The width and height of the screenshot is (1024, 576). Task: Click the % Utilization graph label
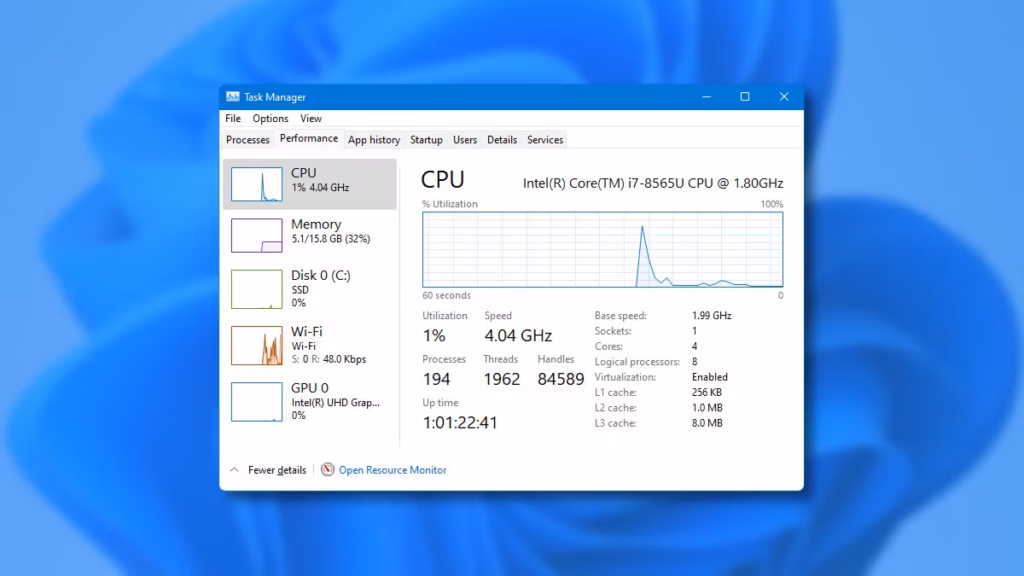(449, 204)
